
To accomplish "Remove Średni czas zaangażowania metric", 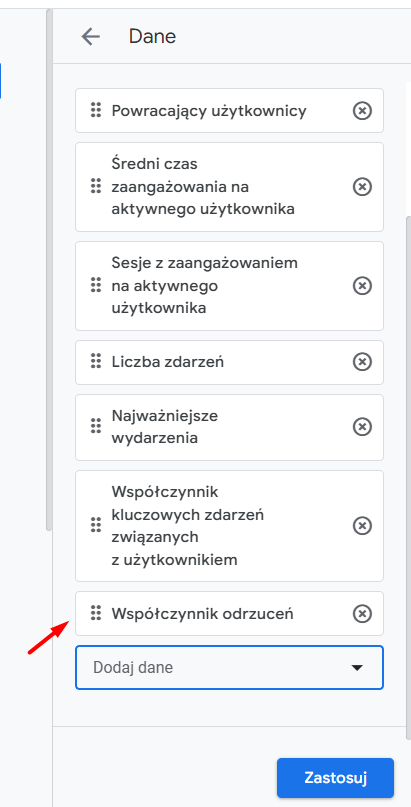I will click(x=362, y=187).
